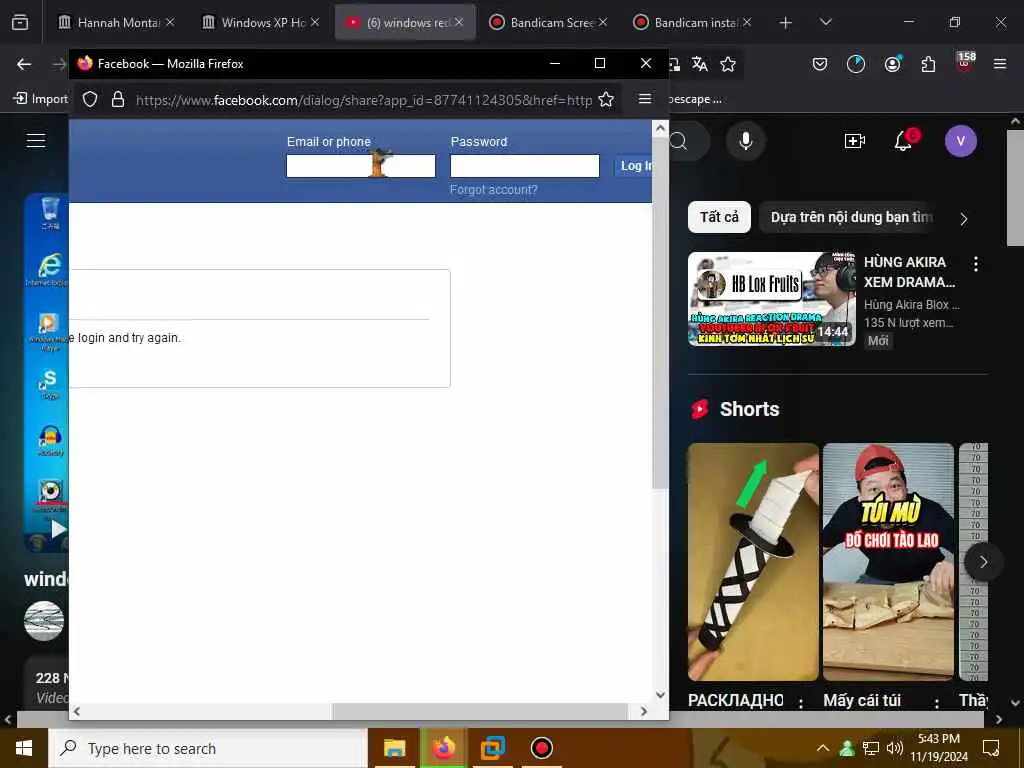This screenshot has height=768, width=1024.
Task: Open the Firefox account icon
Action: click(892, 63)
